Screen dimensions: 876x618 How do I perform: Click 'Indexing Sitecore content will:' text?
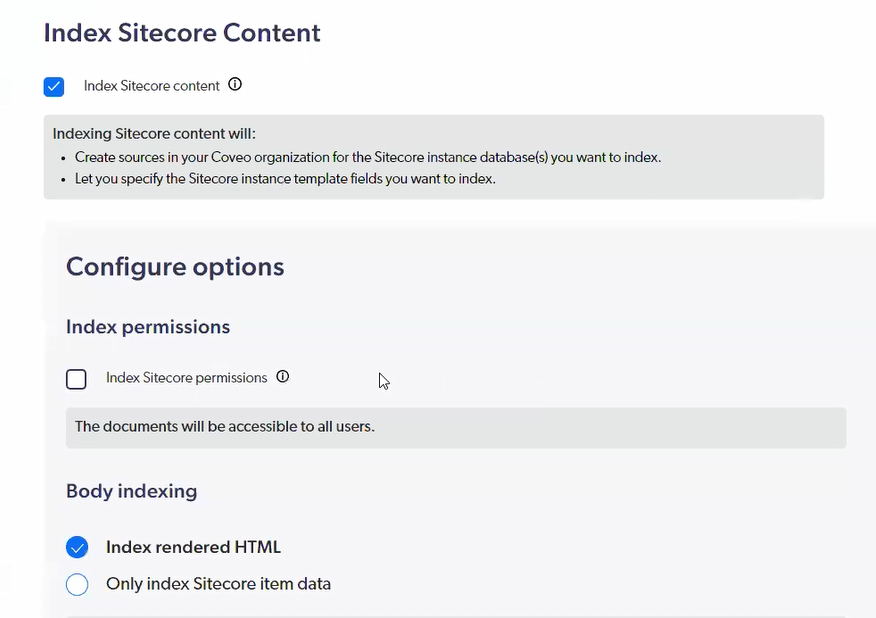154,134
